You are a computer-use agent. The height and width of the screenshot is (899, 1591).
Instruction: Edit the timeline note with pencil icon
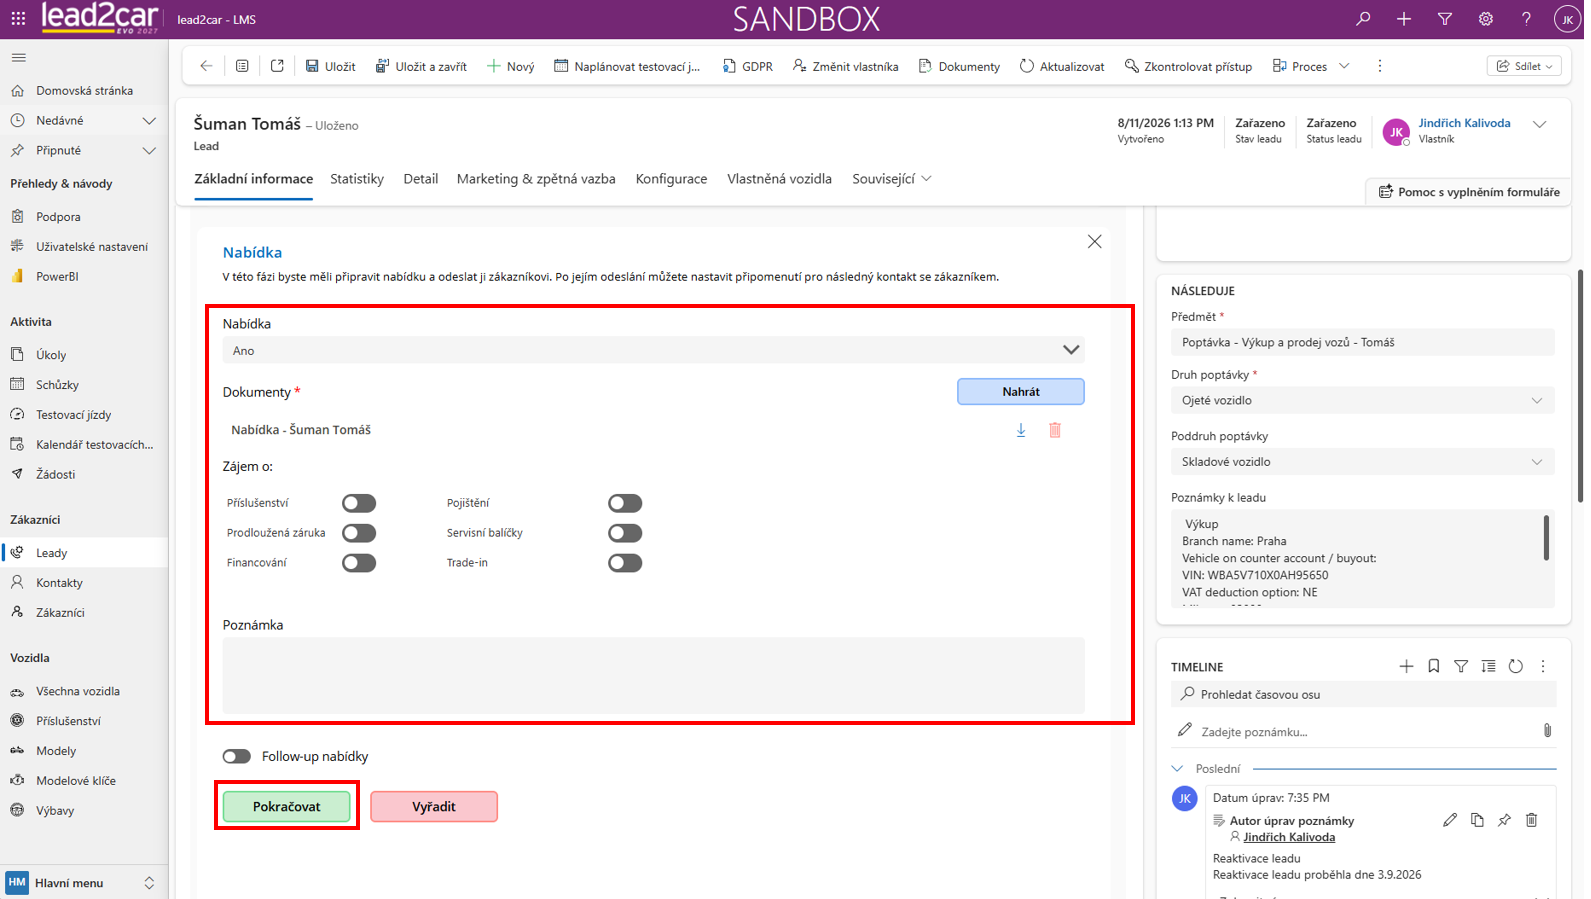tap(1450, 820)
